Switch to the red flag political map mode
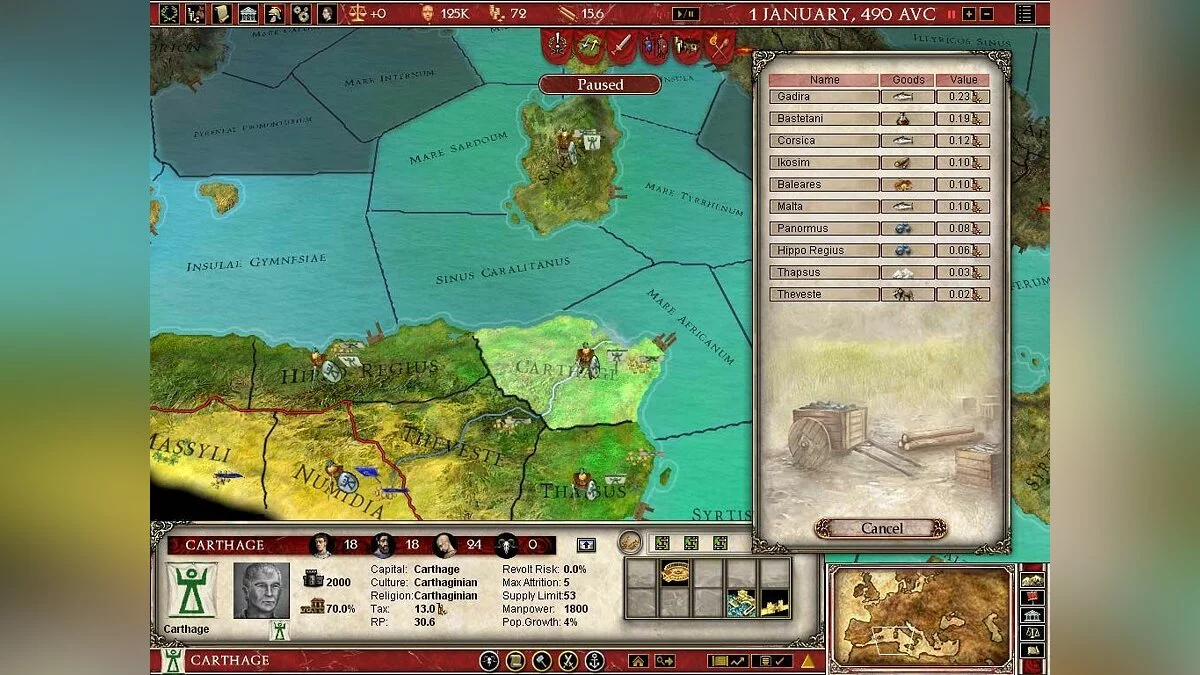The image size is (1200, 675). click(1032, 598)
